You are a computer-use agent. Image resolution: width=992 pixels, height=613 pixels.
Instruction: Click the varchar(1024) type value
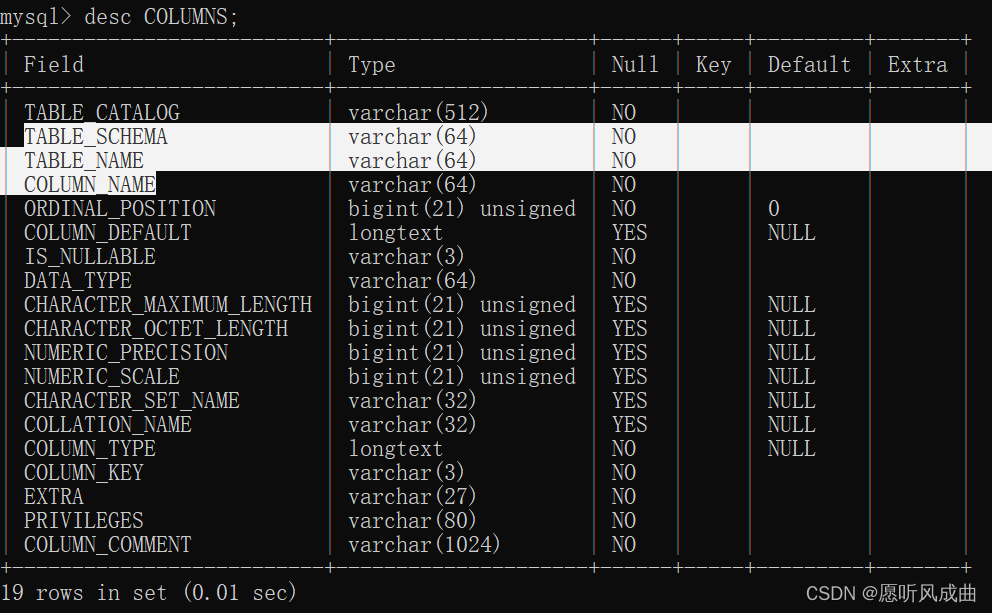(x=425, y=545)
